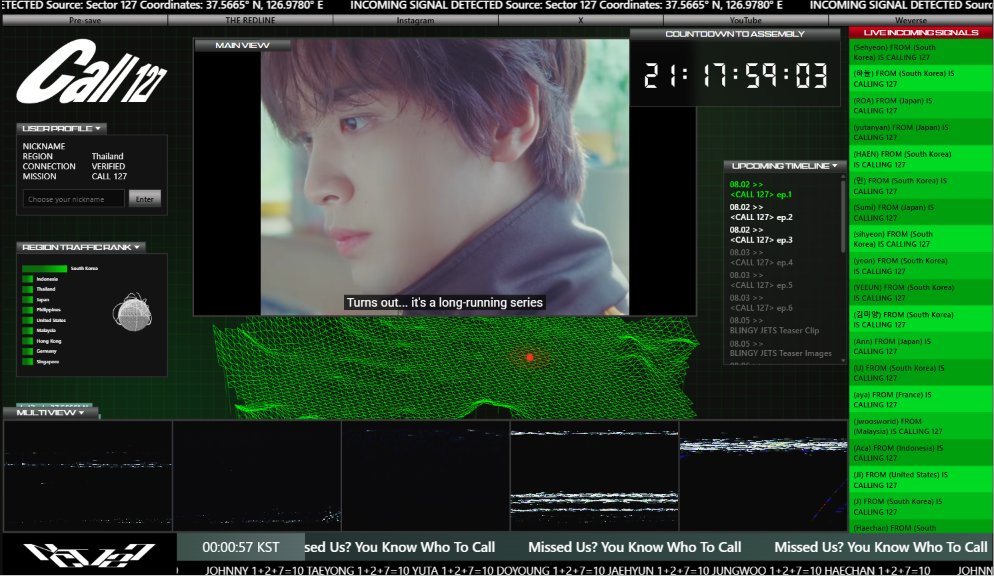Image resolution: width=994 pixels, height=576 pixels.
Task: Click the Call 127 logo
Action: pyautogui.click(x=91, y=71)
